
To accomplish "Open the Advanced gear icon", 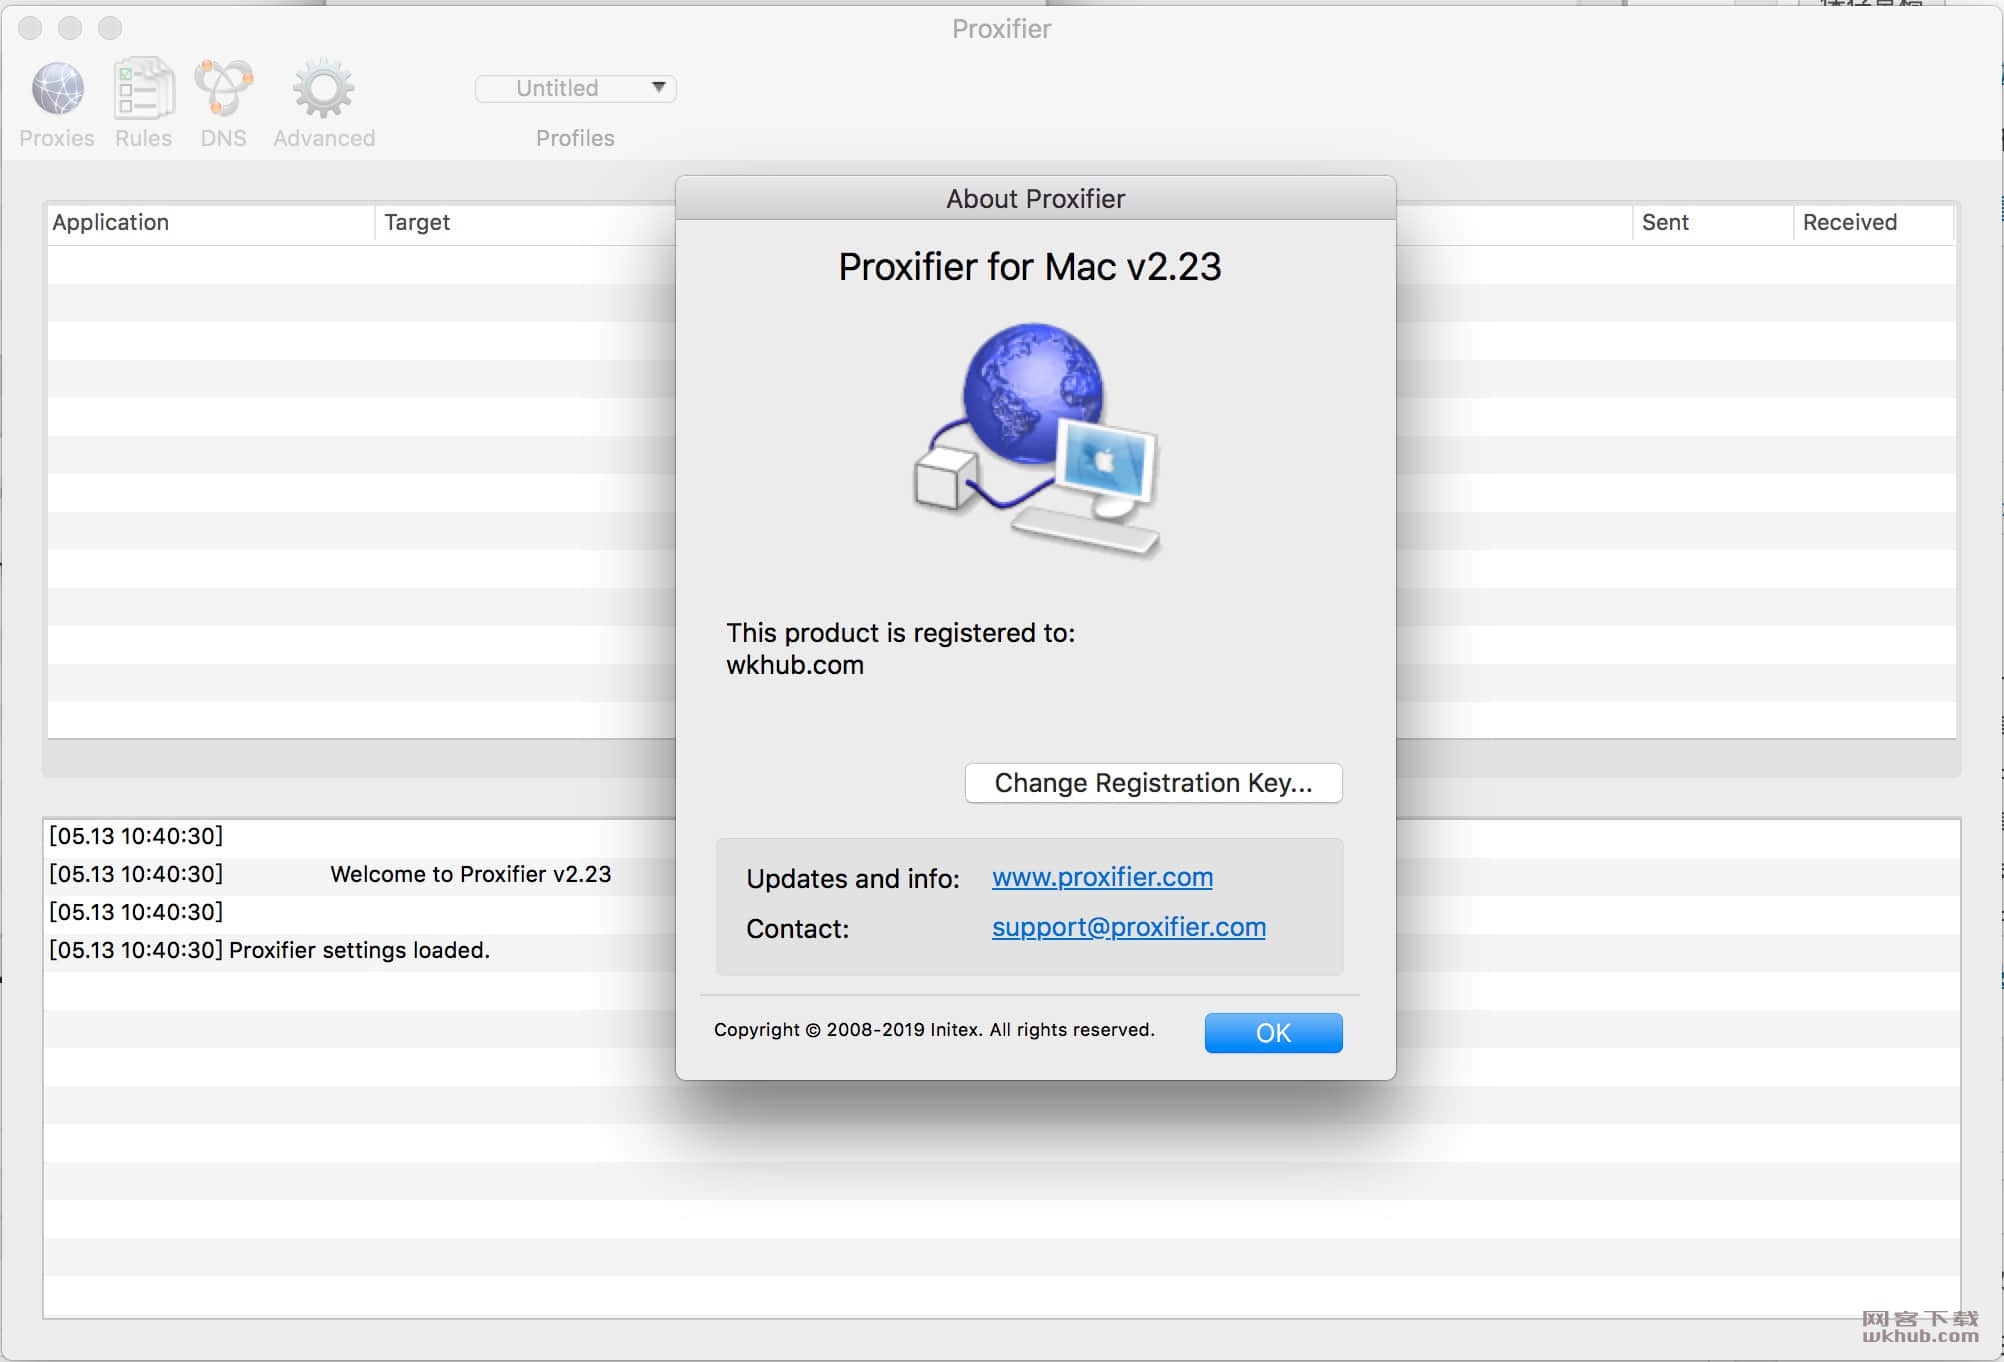I will (x=323, y=89).
